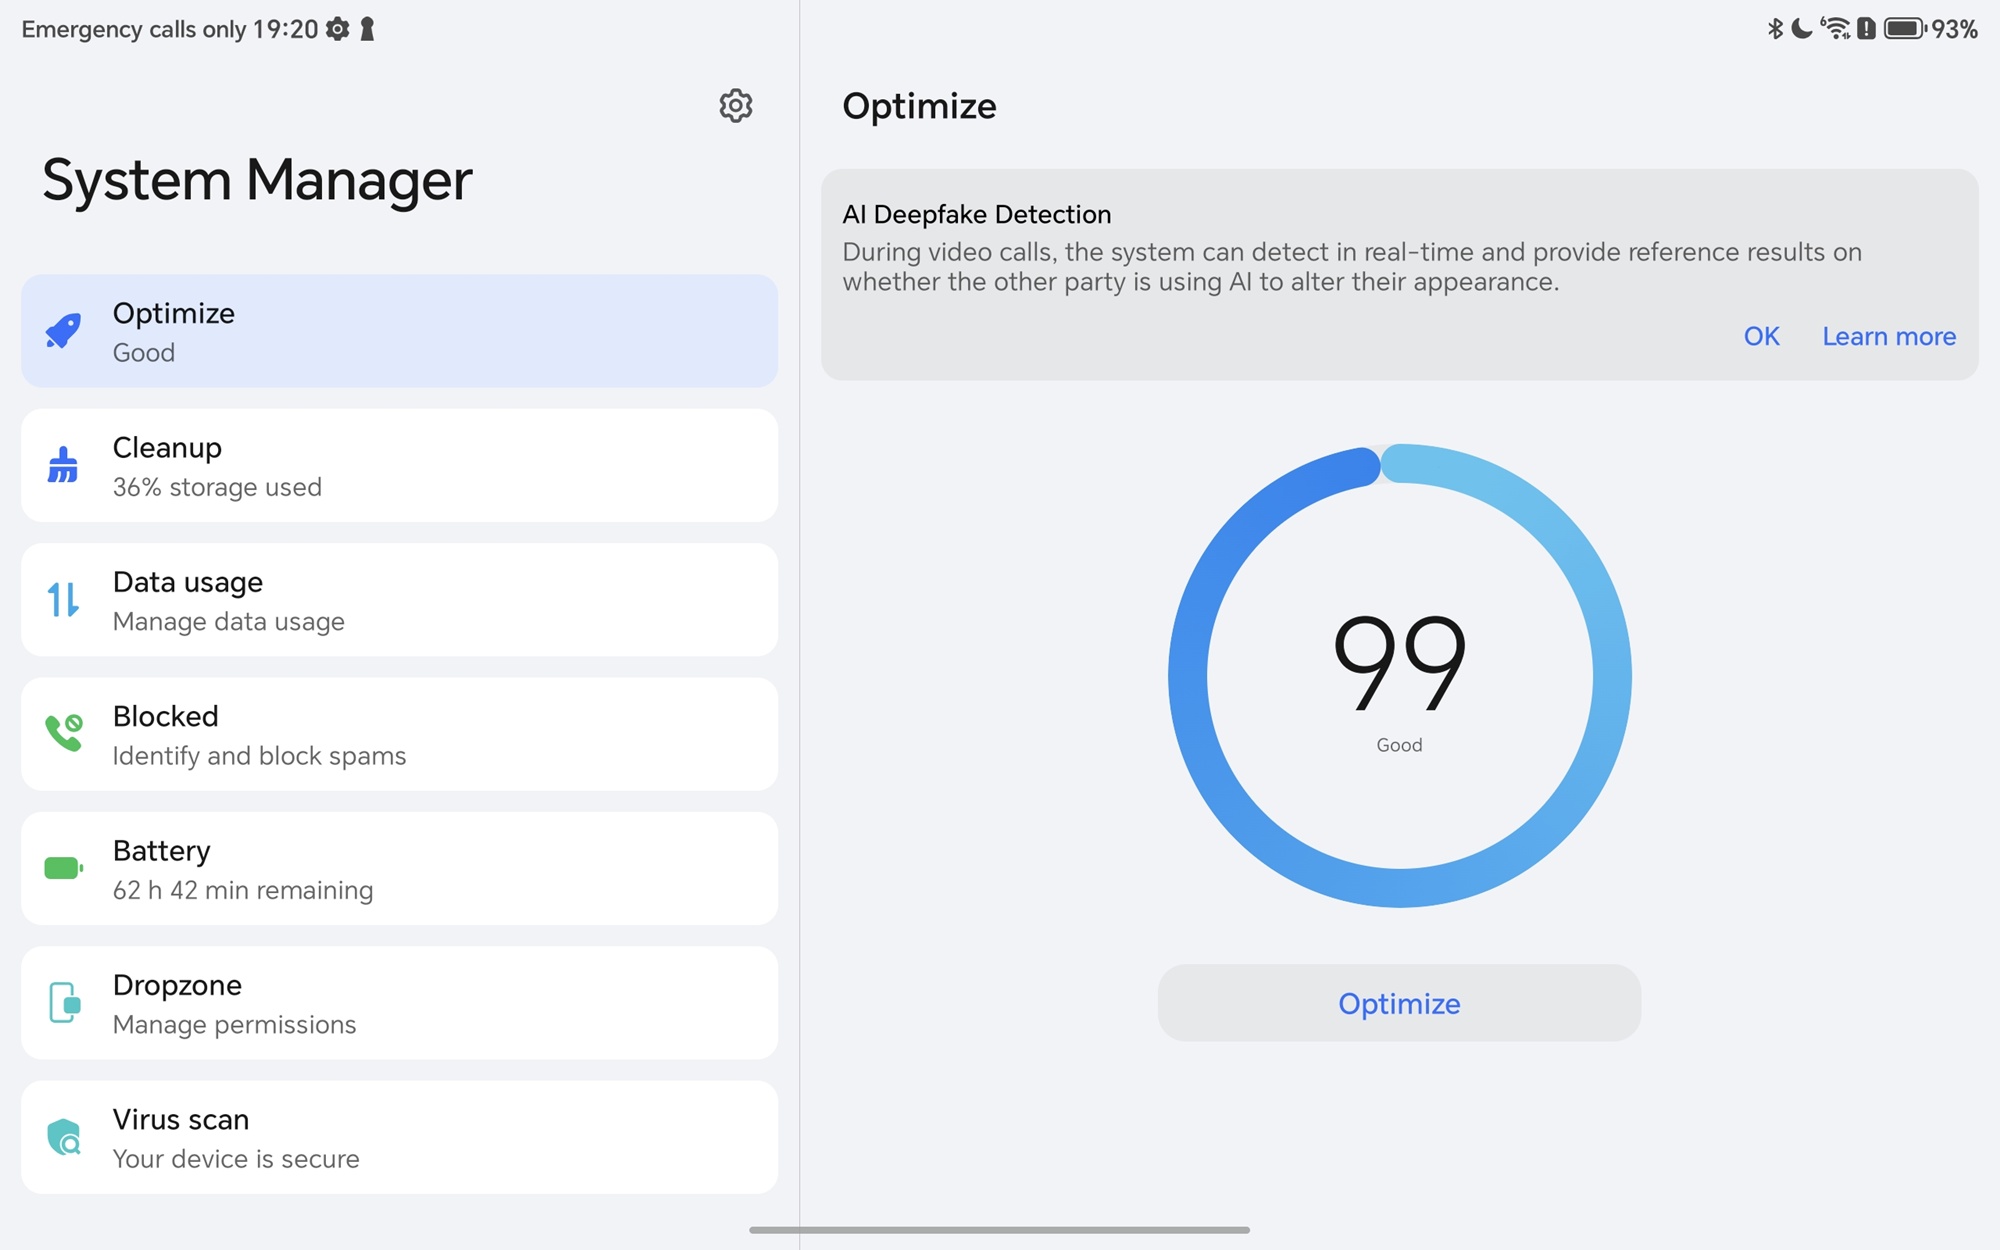Tap the 99 score circular gauge

pos(1399,675)
